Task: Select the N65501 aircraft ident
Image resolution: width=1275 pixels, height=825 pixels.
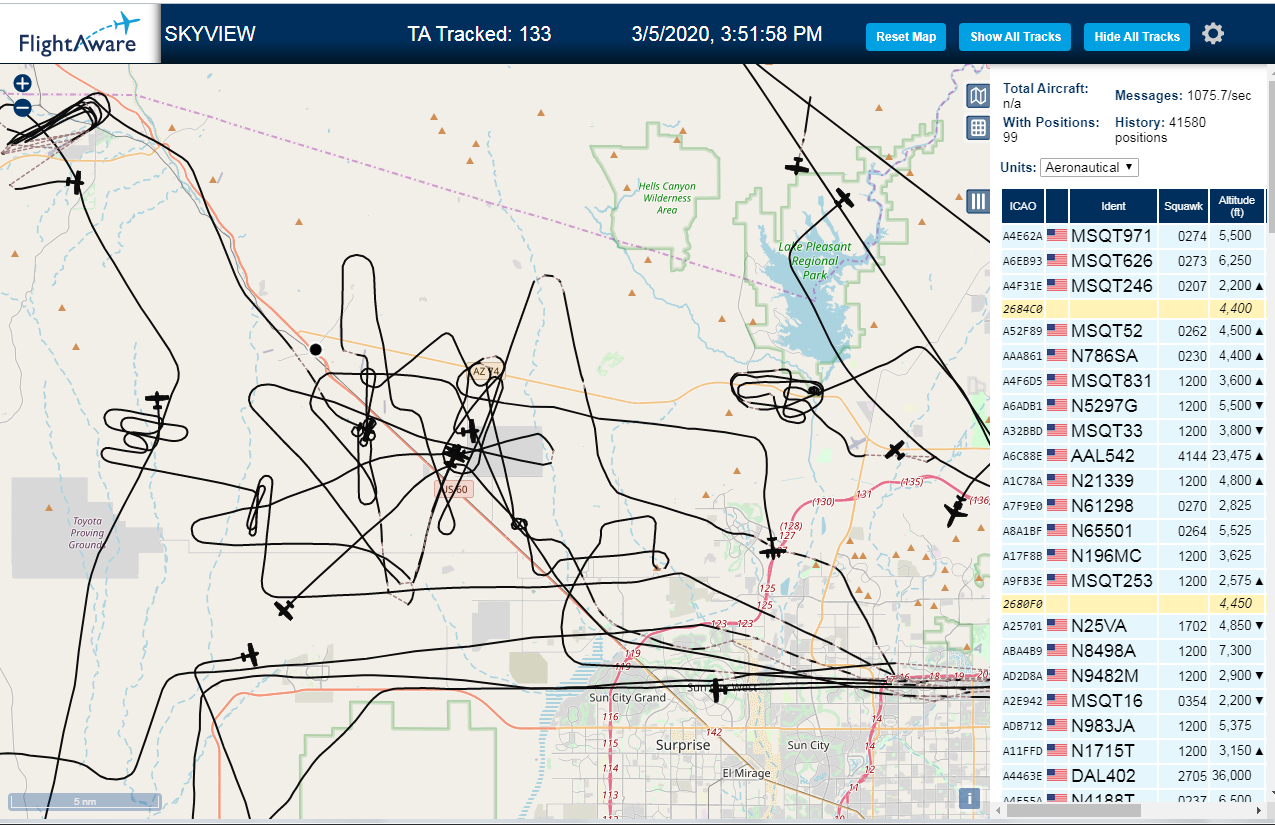Action: (1102, 531)
